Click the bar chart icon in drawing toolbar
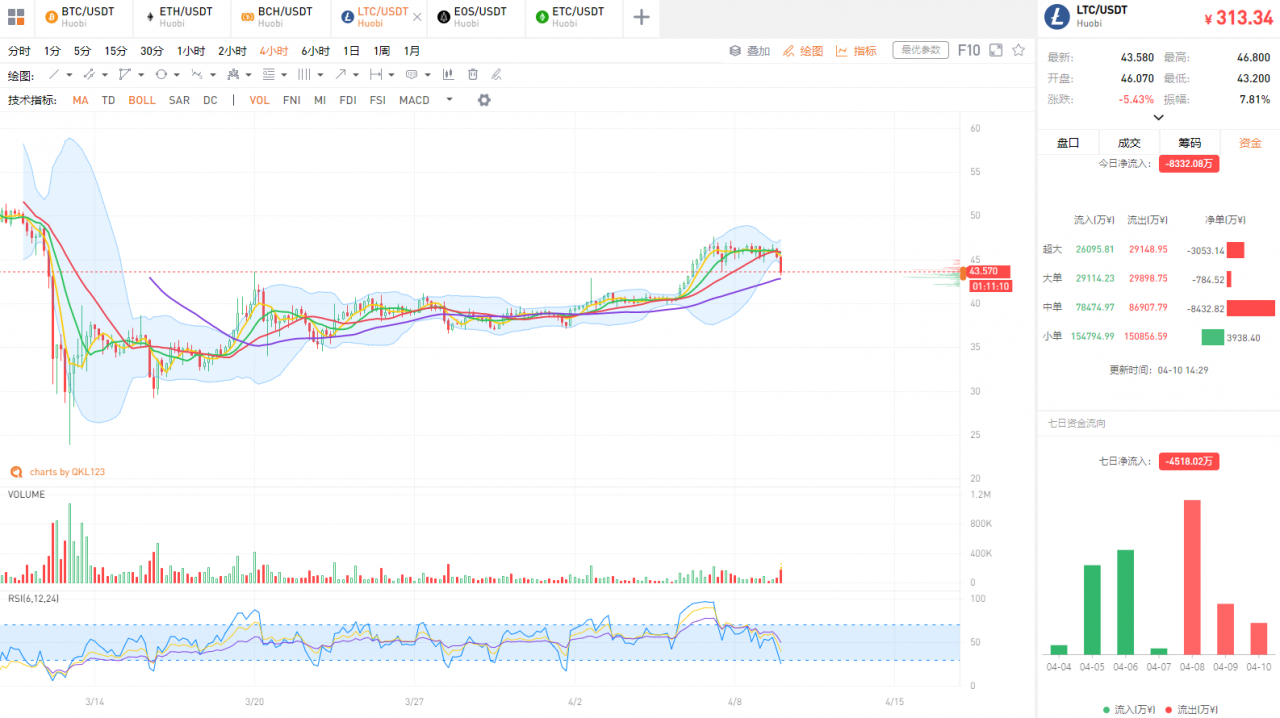This screenshot has height=718, width=1280. 447,74
